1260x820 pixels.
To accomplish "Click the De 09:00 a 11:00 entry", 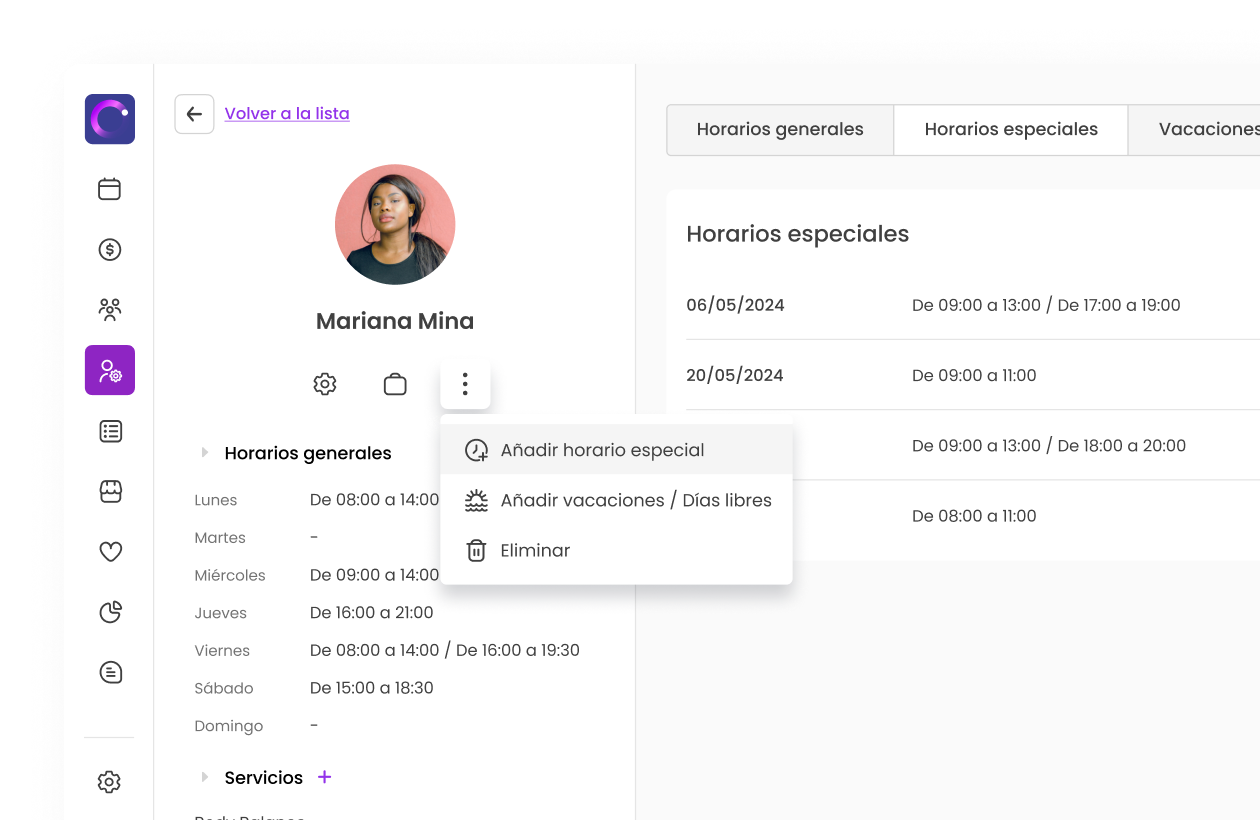I will tap(974, 375).
